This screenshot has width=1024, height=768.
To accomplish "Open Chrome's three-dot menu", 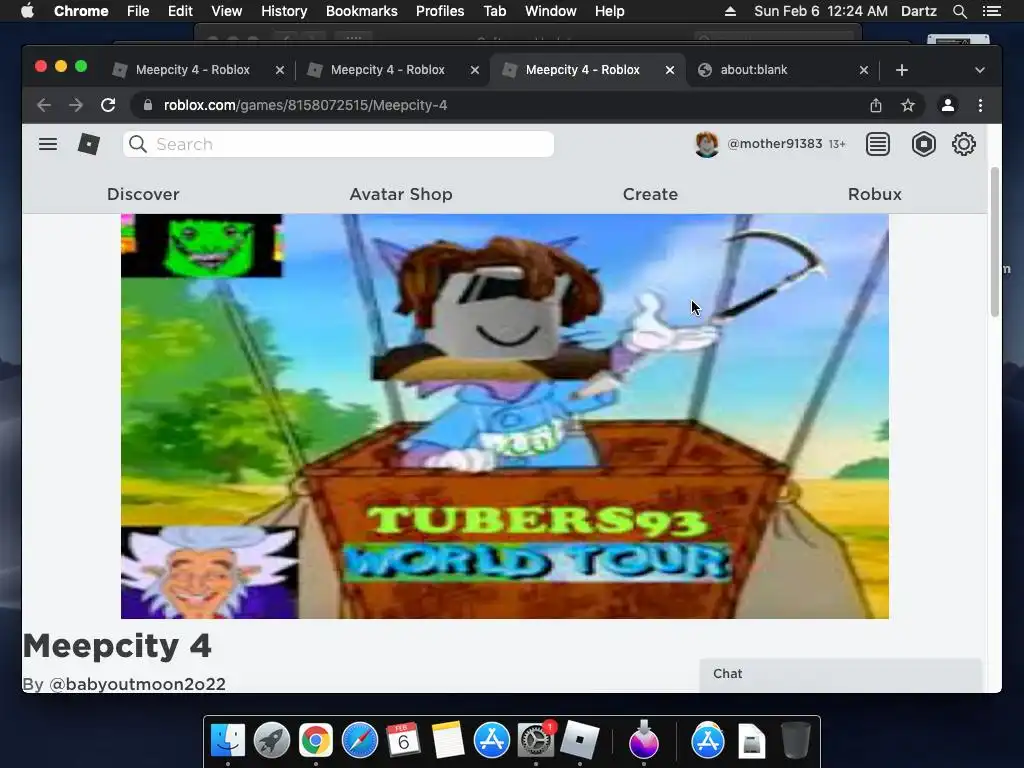I will pos(980,105).
